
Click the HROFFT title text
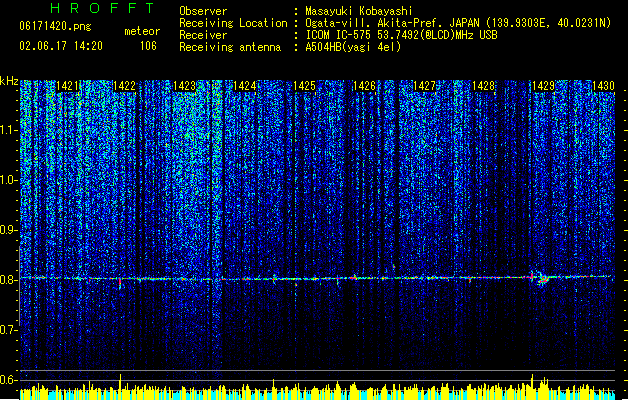point(102,8)
